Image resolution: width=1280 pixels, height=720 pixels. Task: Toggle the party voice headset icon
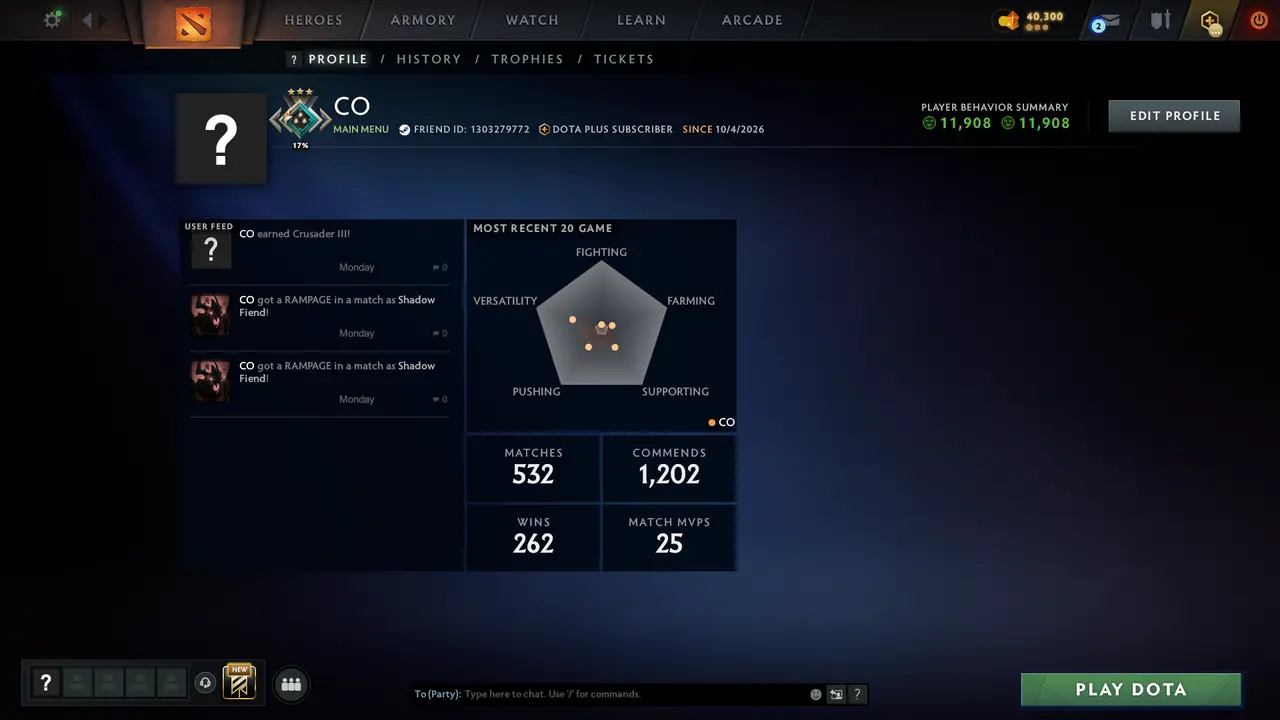205,683
